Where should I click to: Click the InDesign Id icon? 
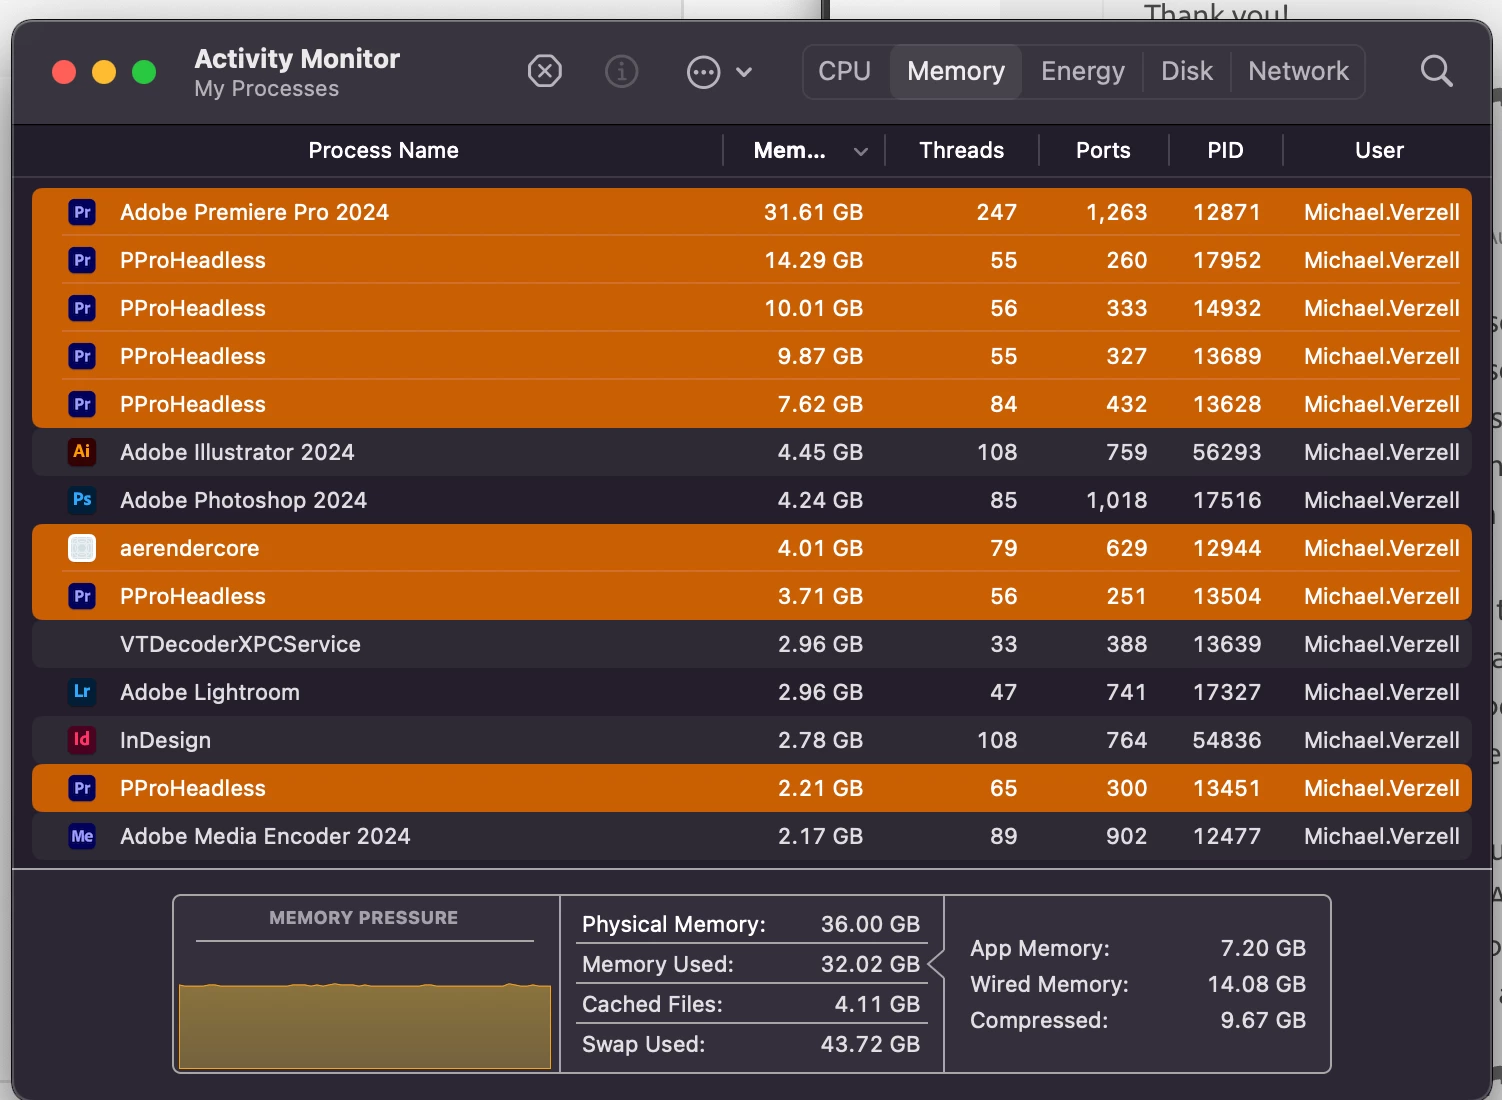(x=82, y=740)
